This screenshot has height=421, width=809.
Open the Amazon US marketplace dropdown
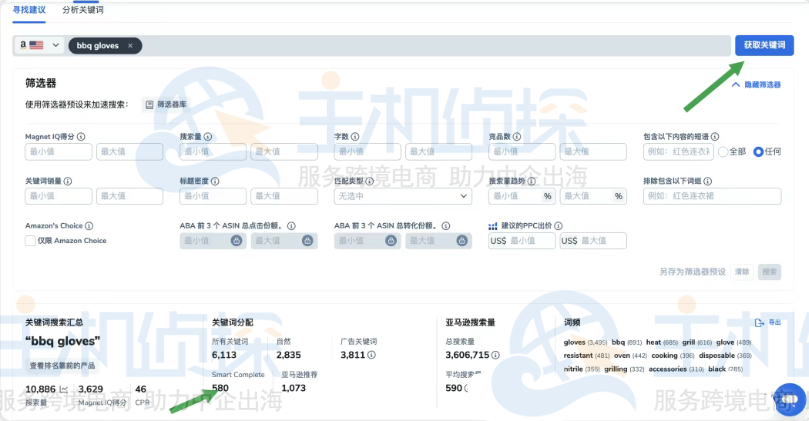coord(39,45)
